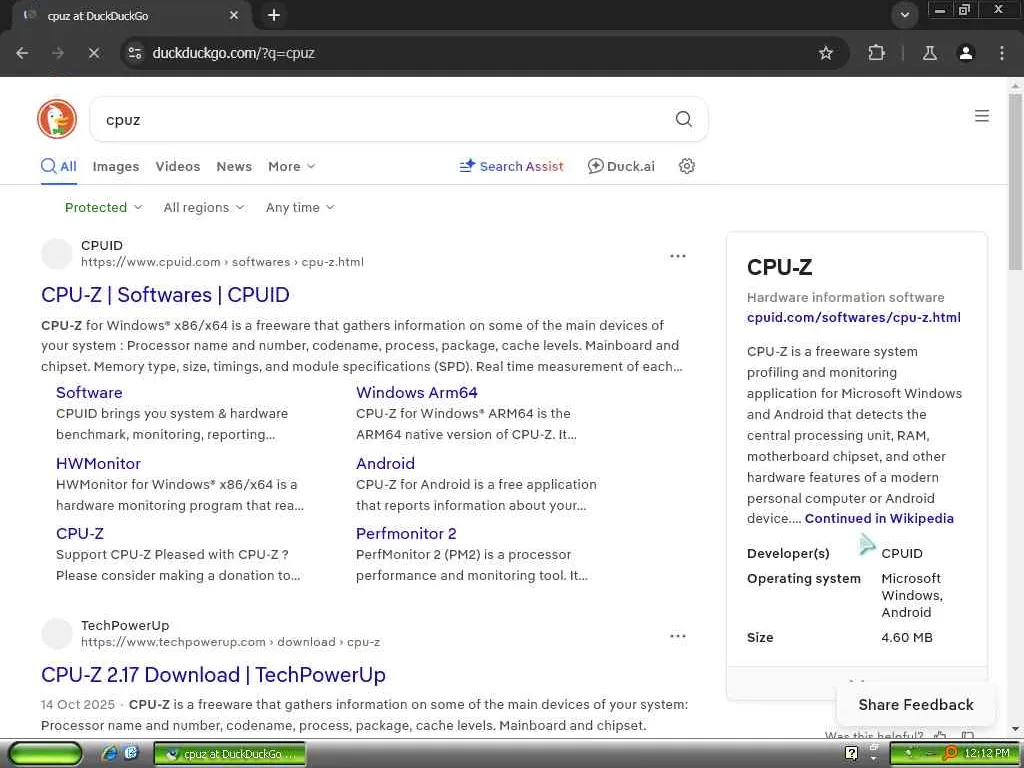1024x768 pixels.
Task: Open Continued in Wikipedia link
Action: tap(879, 519)
